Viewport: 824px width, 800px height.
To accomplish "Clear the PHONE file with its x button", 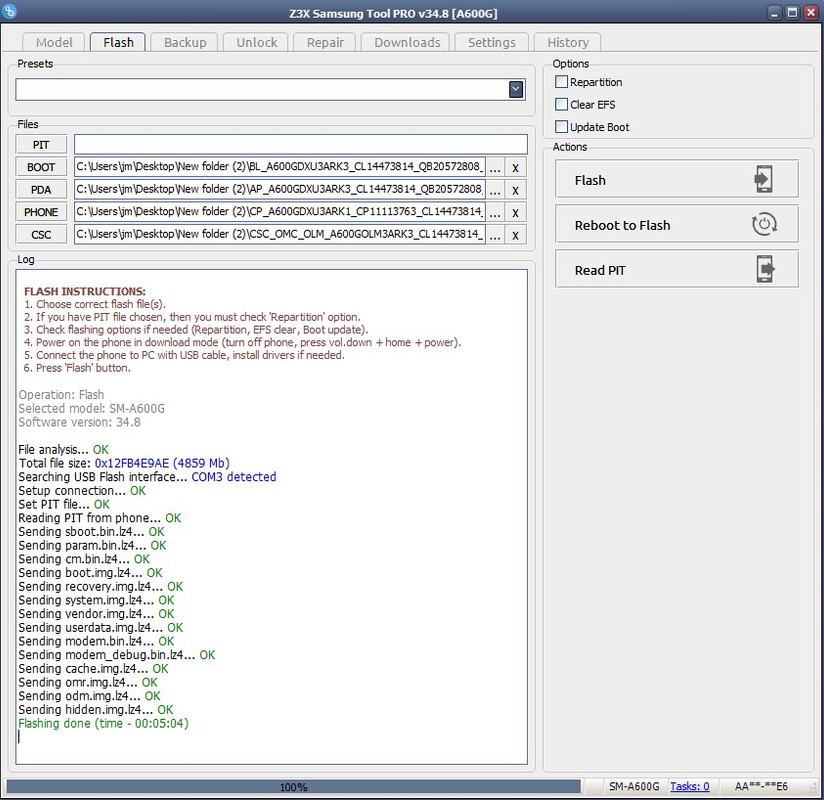I will (515, 213).
